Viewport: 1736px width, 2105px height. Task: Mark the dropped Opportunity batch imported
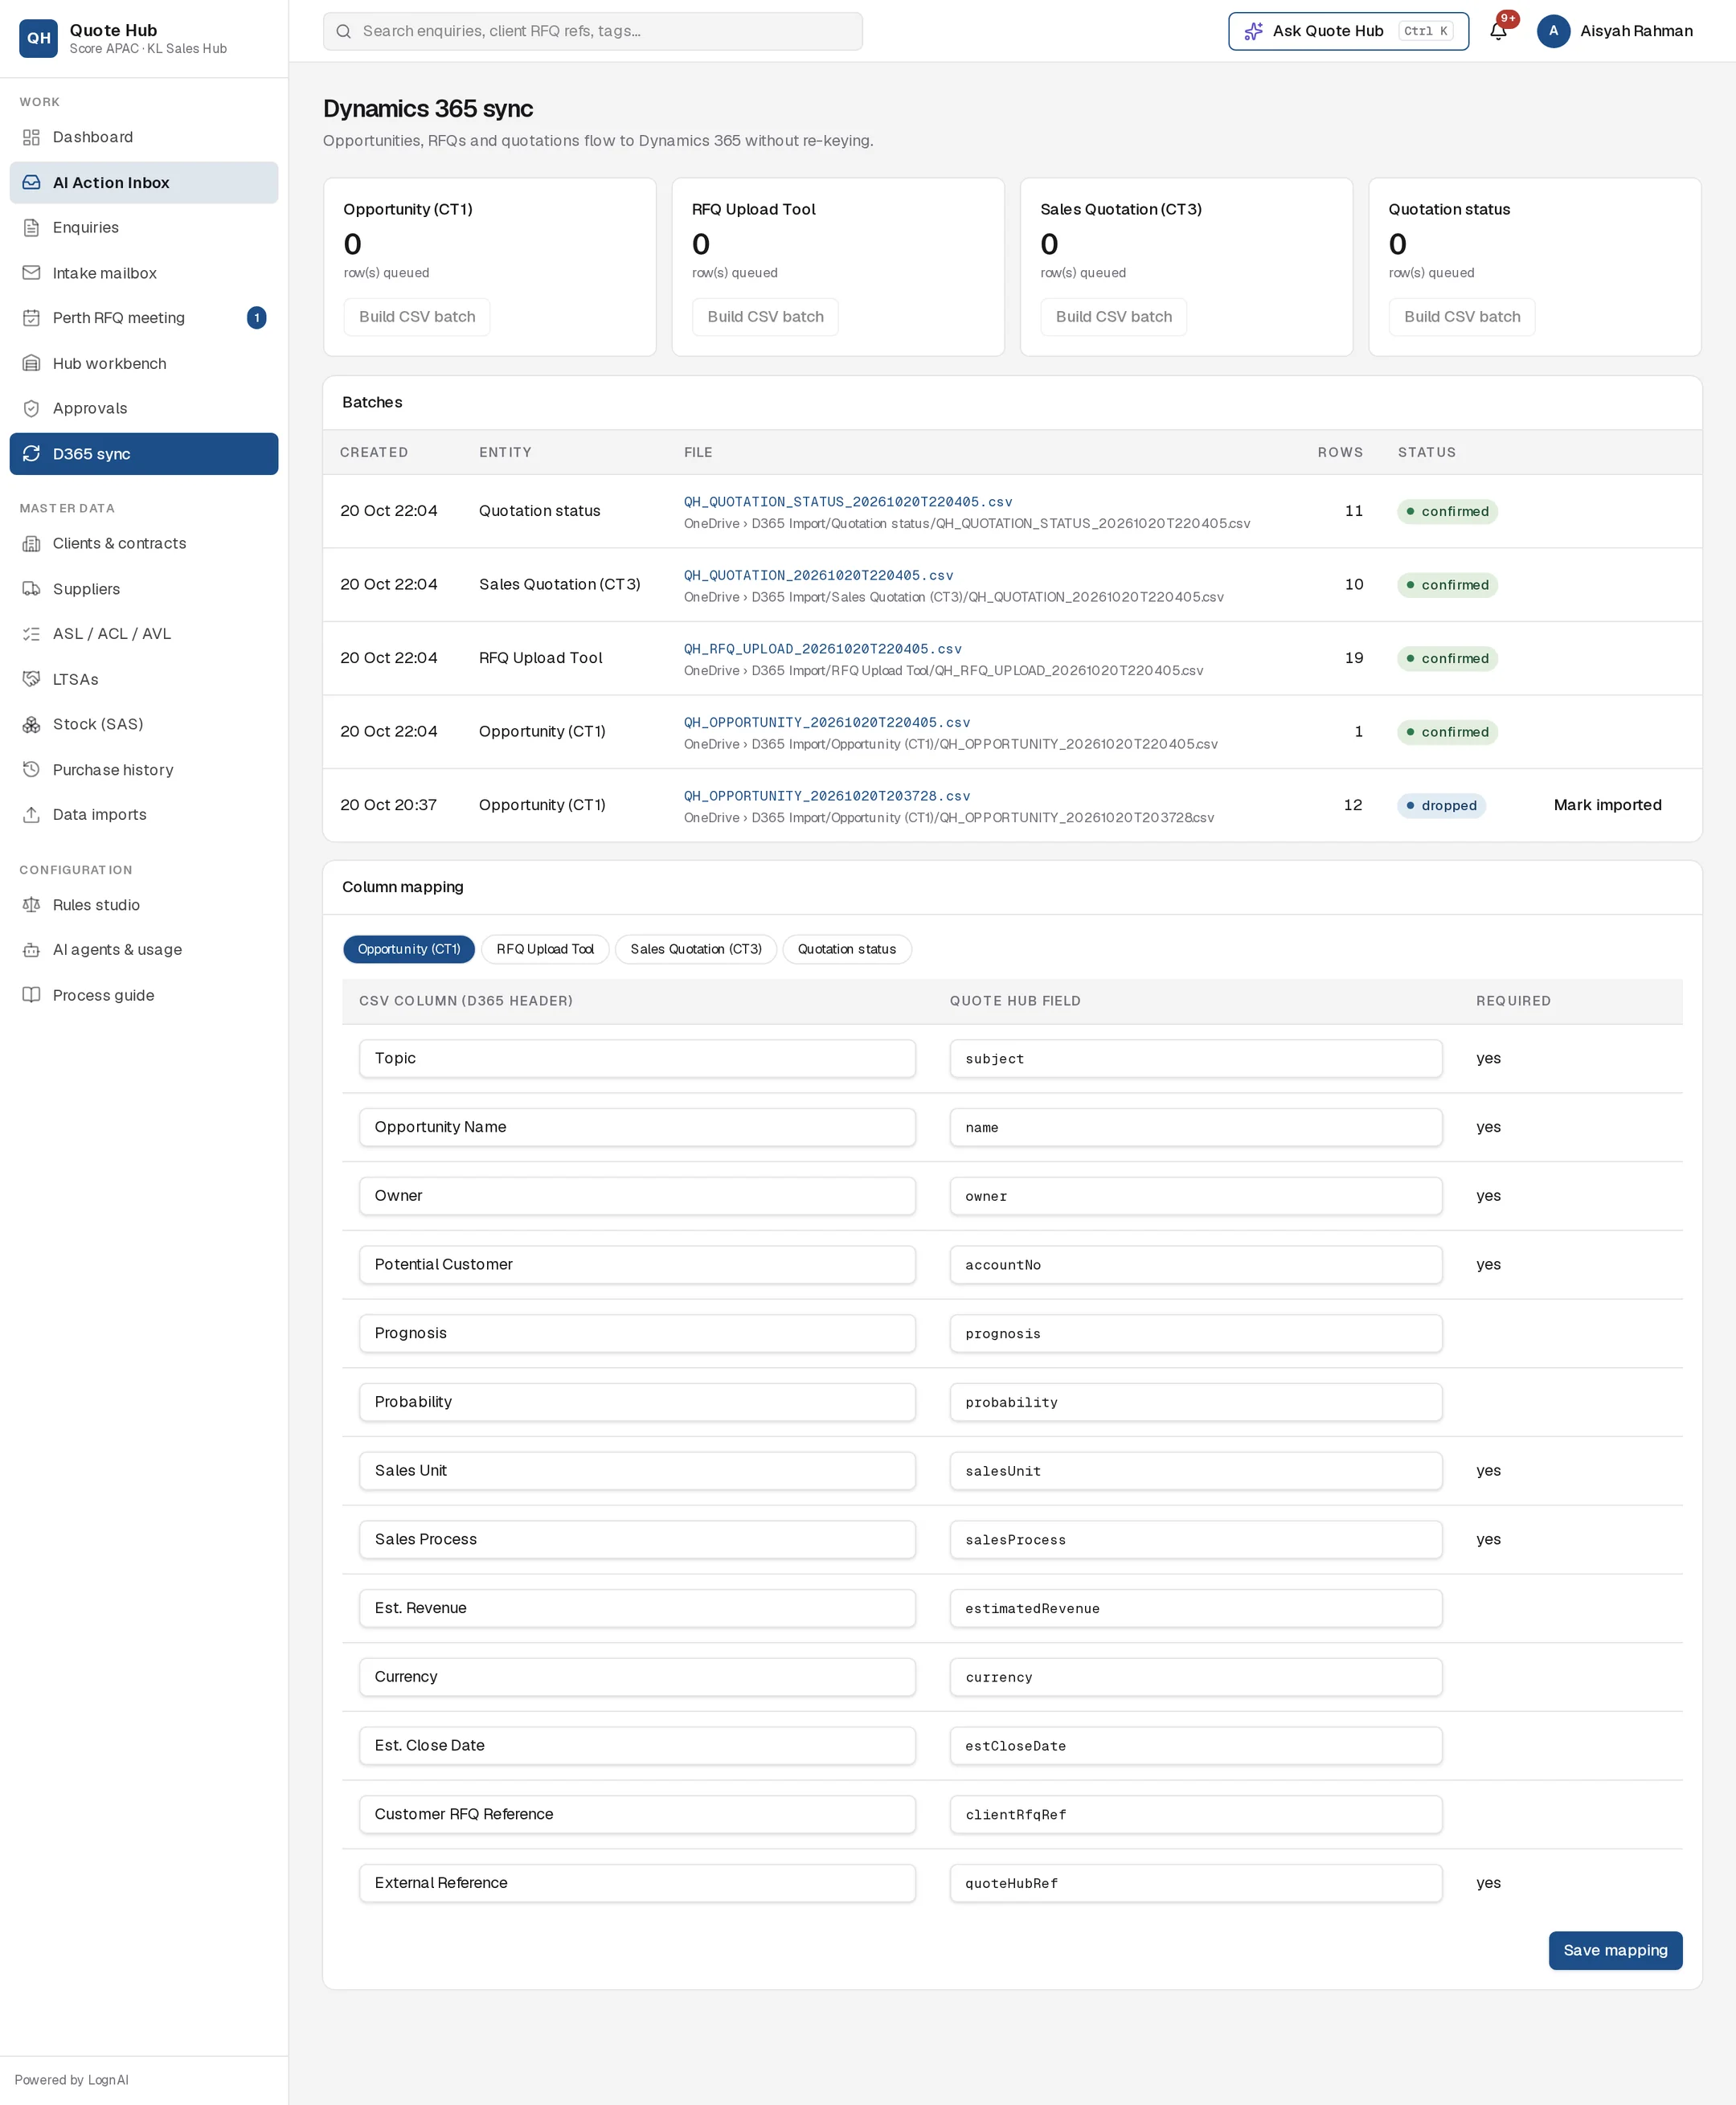pyautogui.click(x=1607, y=805)
